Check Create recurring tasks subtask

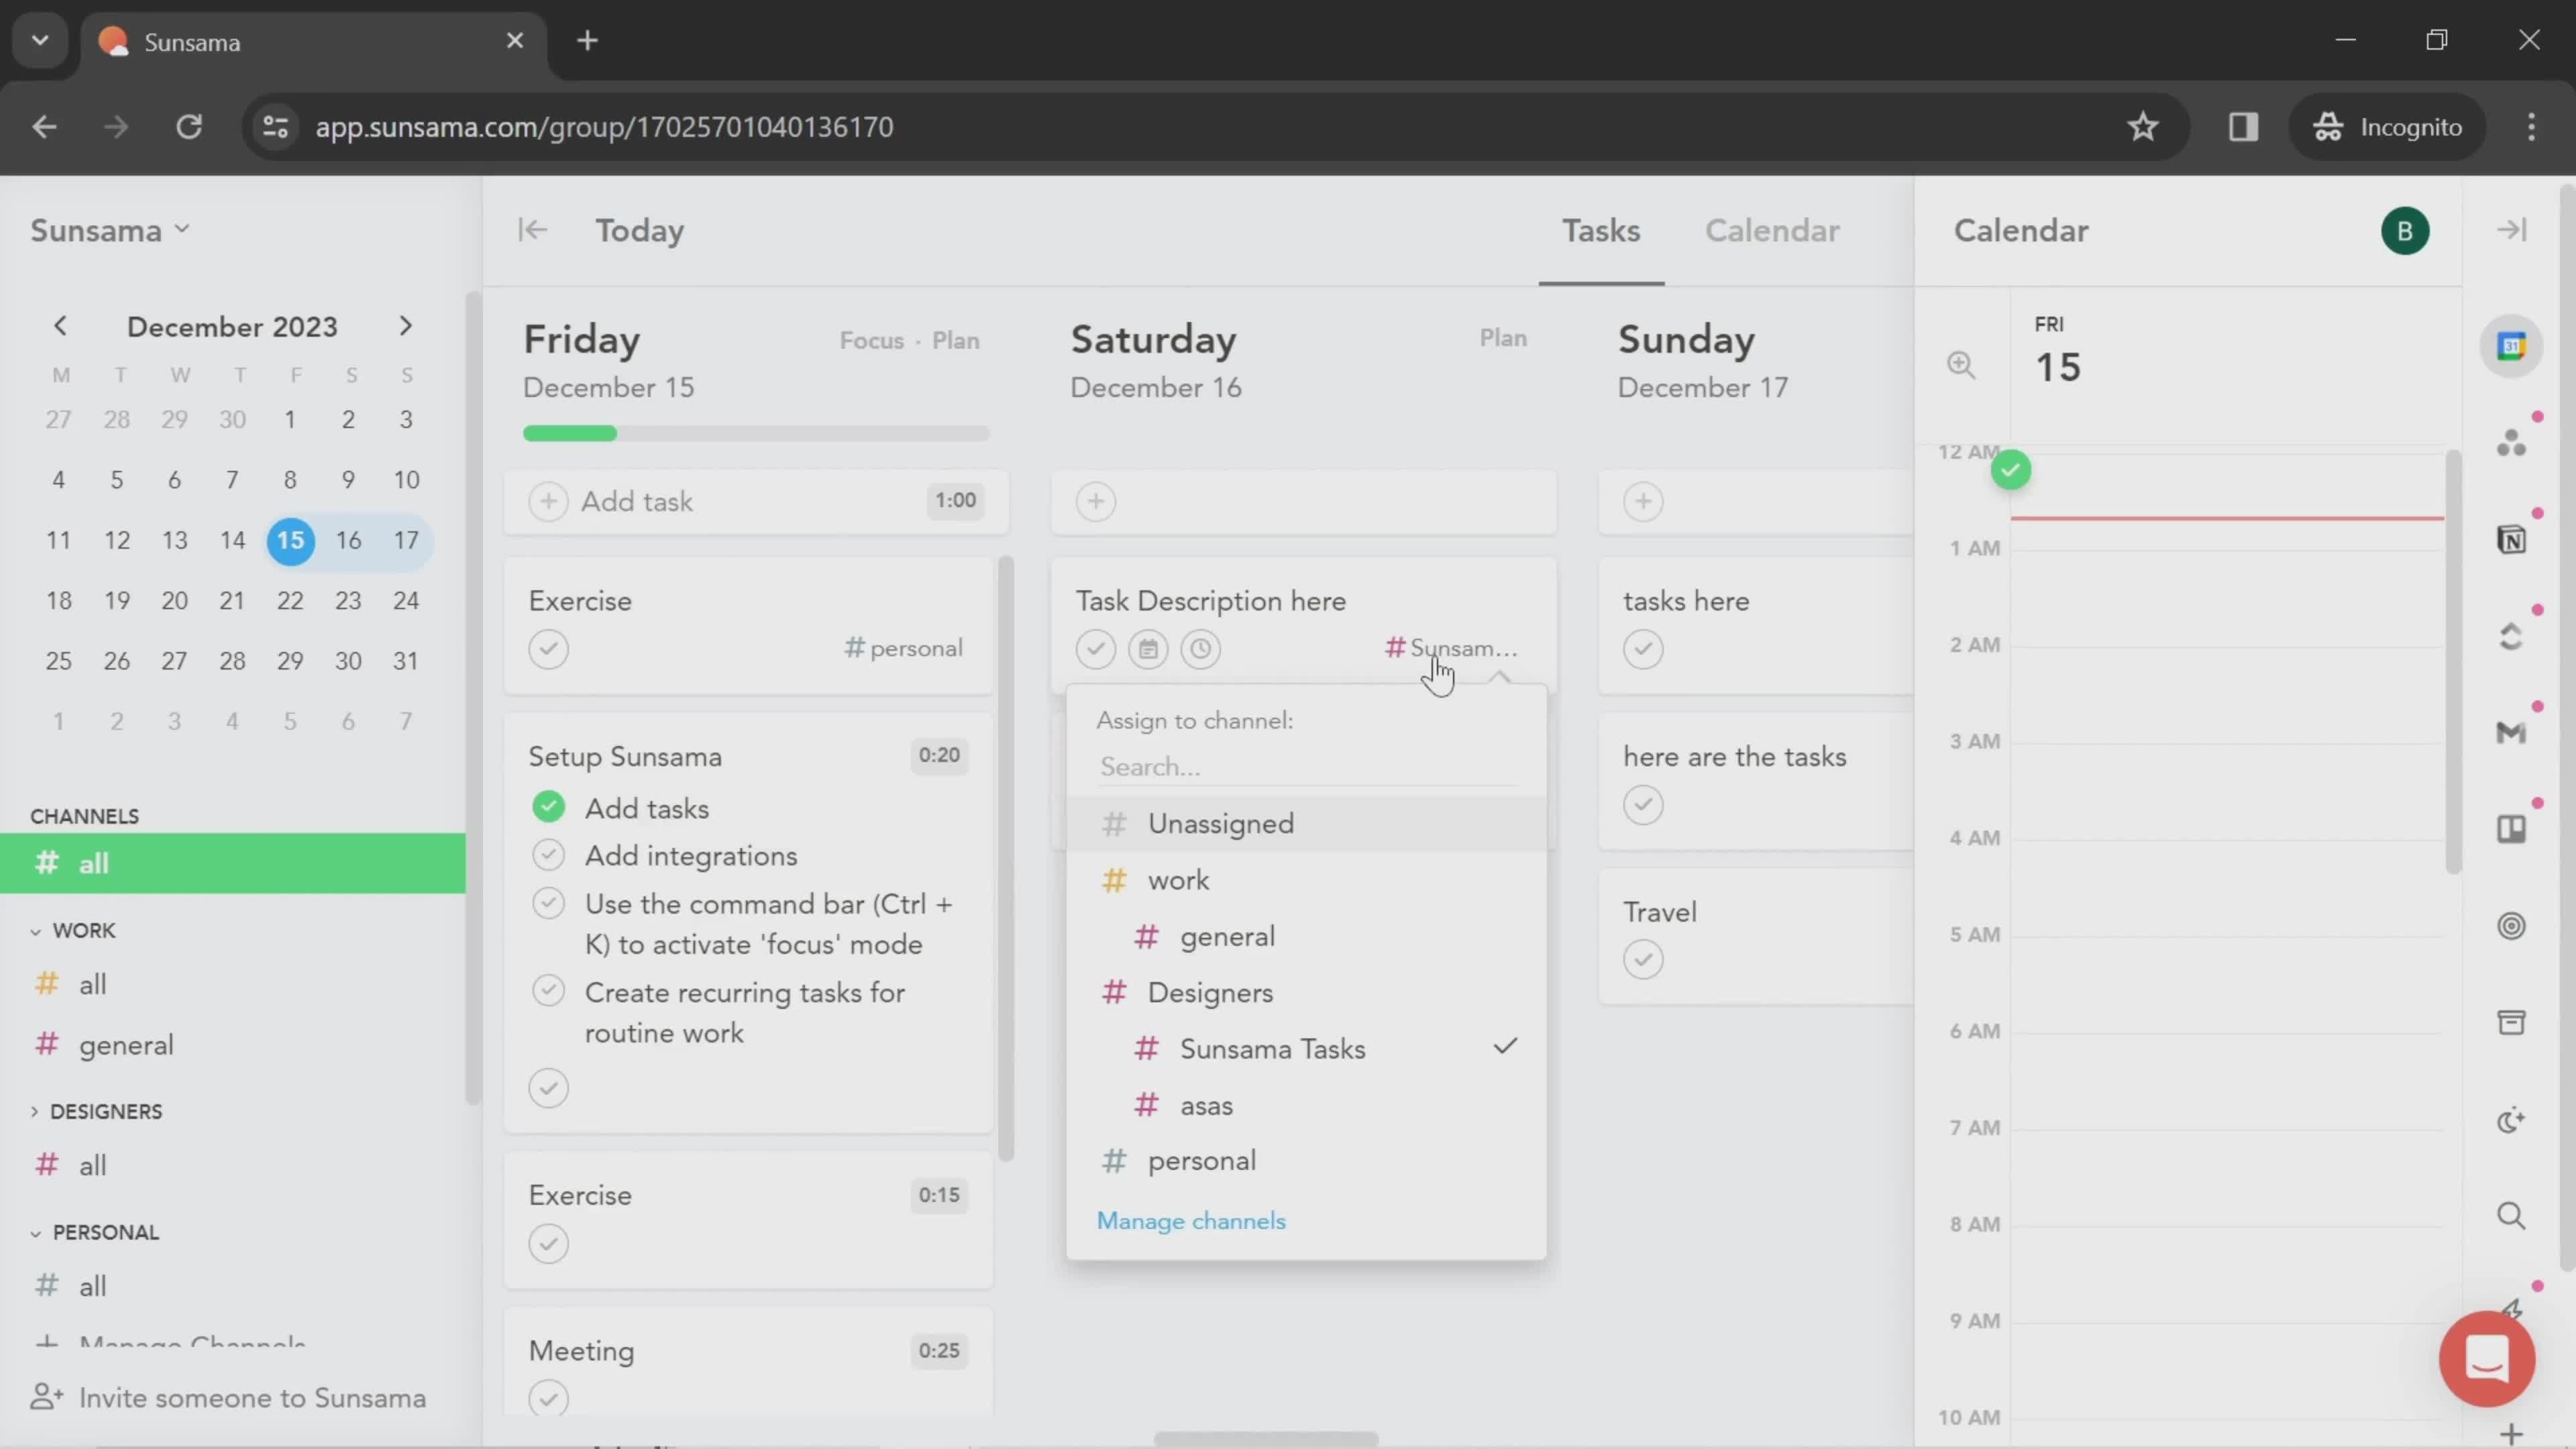coord(548,991)
